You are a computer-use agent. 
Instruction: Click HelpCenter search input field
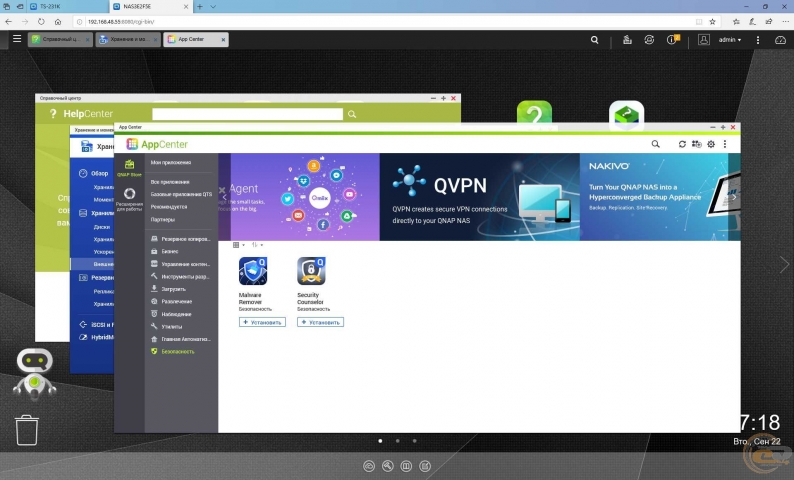point(248,114)
